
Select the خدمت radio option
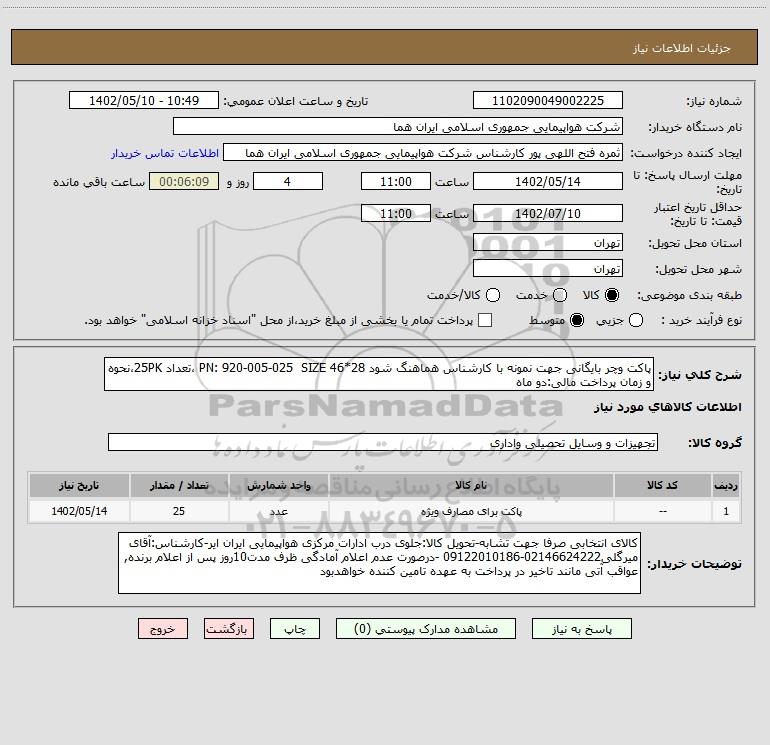pyautogui.click(x=558, y=295)
